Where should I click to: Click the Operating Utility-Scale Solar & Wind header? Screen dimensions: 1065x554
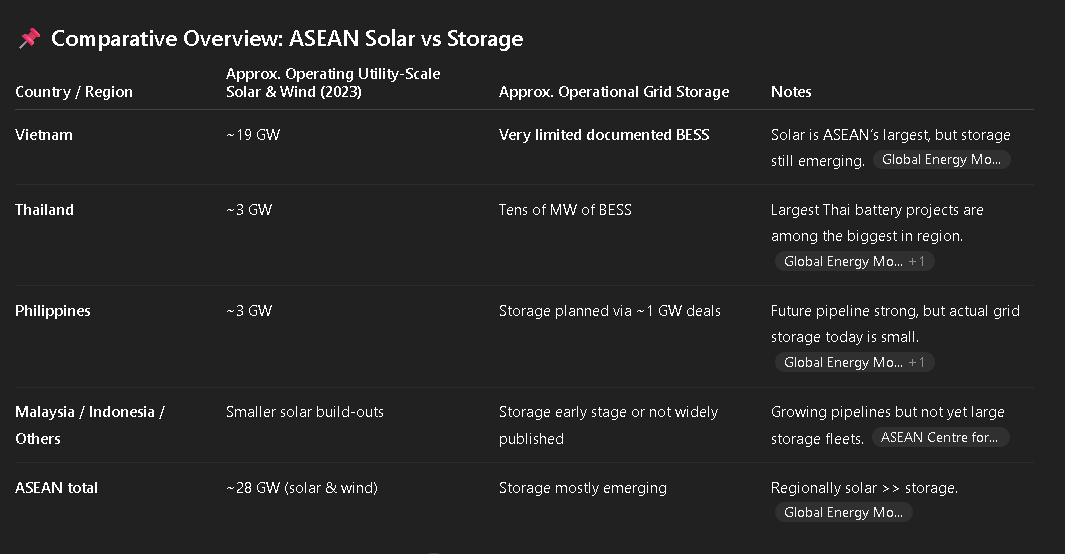(333, 83)
